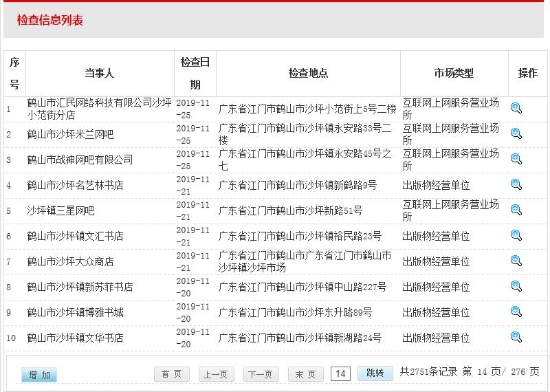Image resolution: width=550 pixels, height=392 pixels.
Task: Click 互联网上网服务营业场所 in 三星网吧 row
Action: coord(451,210)
